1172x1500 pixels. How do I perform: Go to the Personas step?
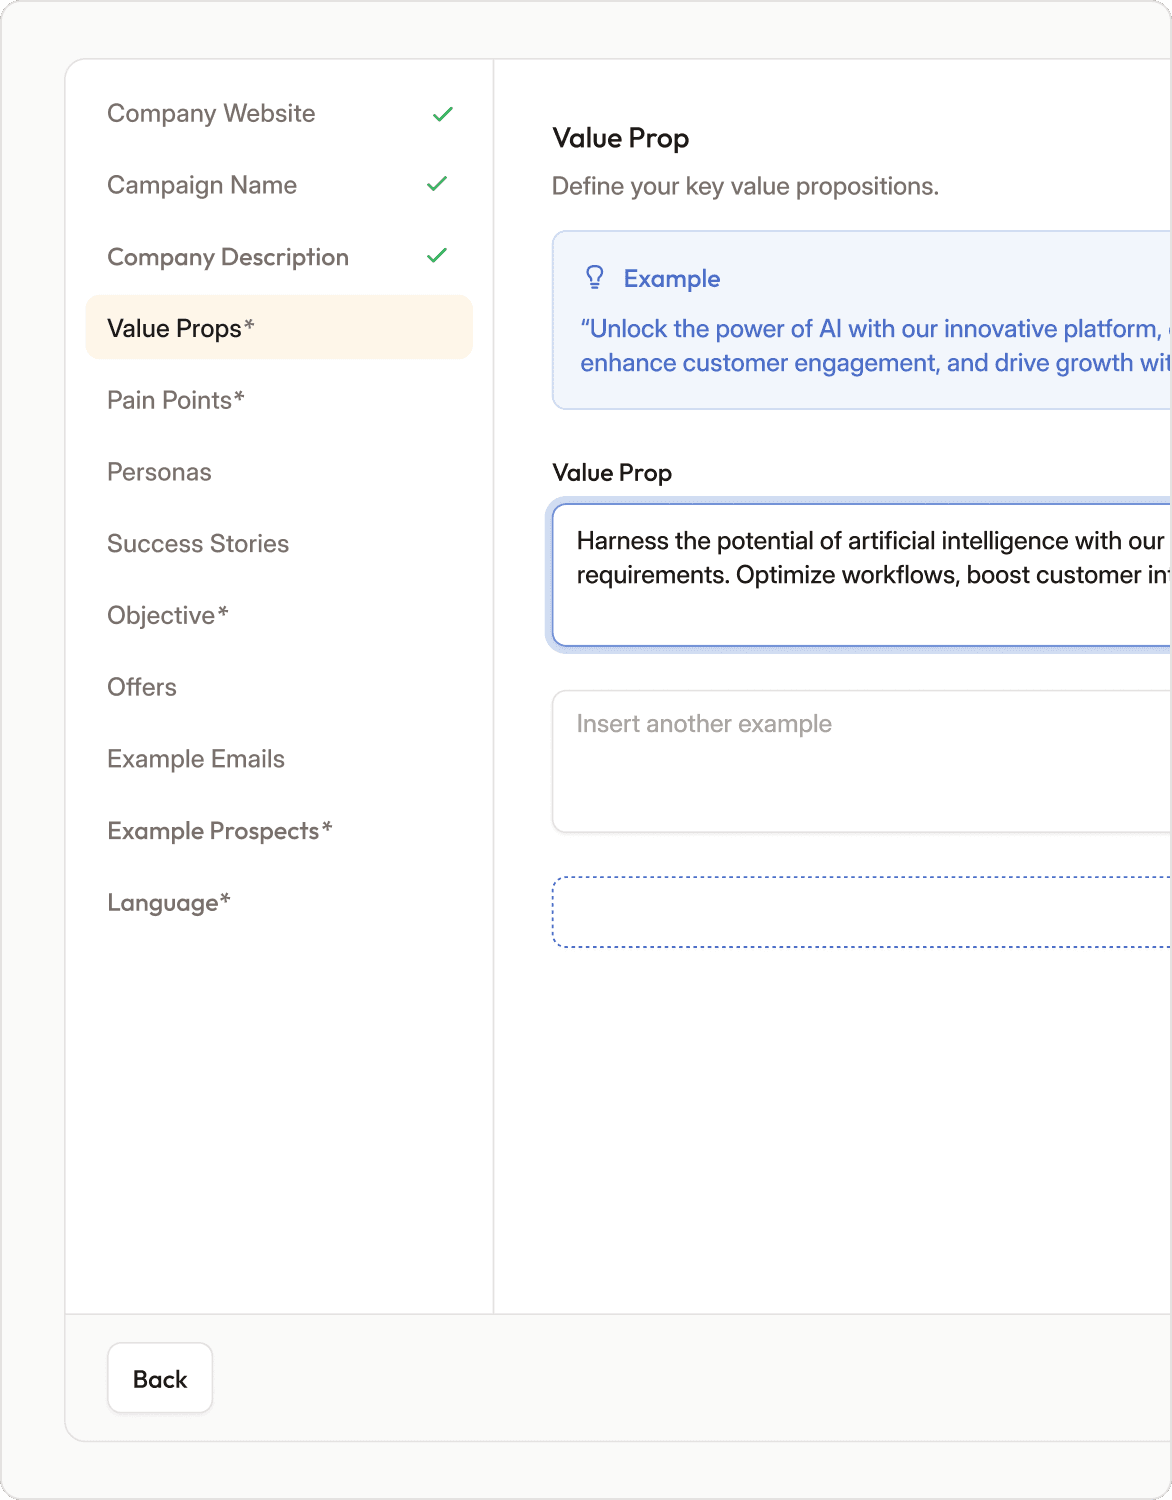point(279,472)
